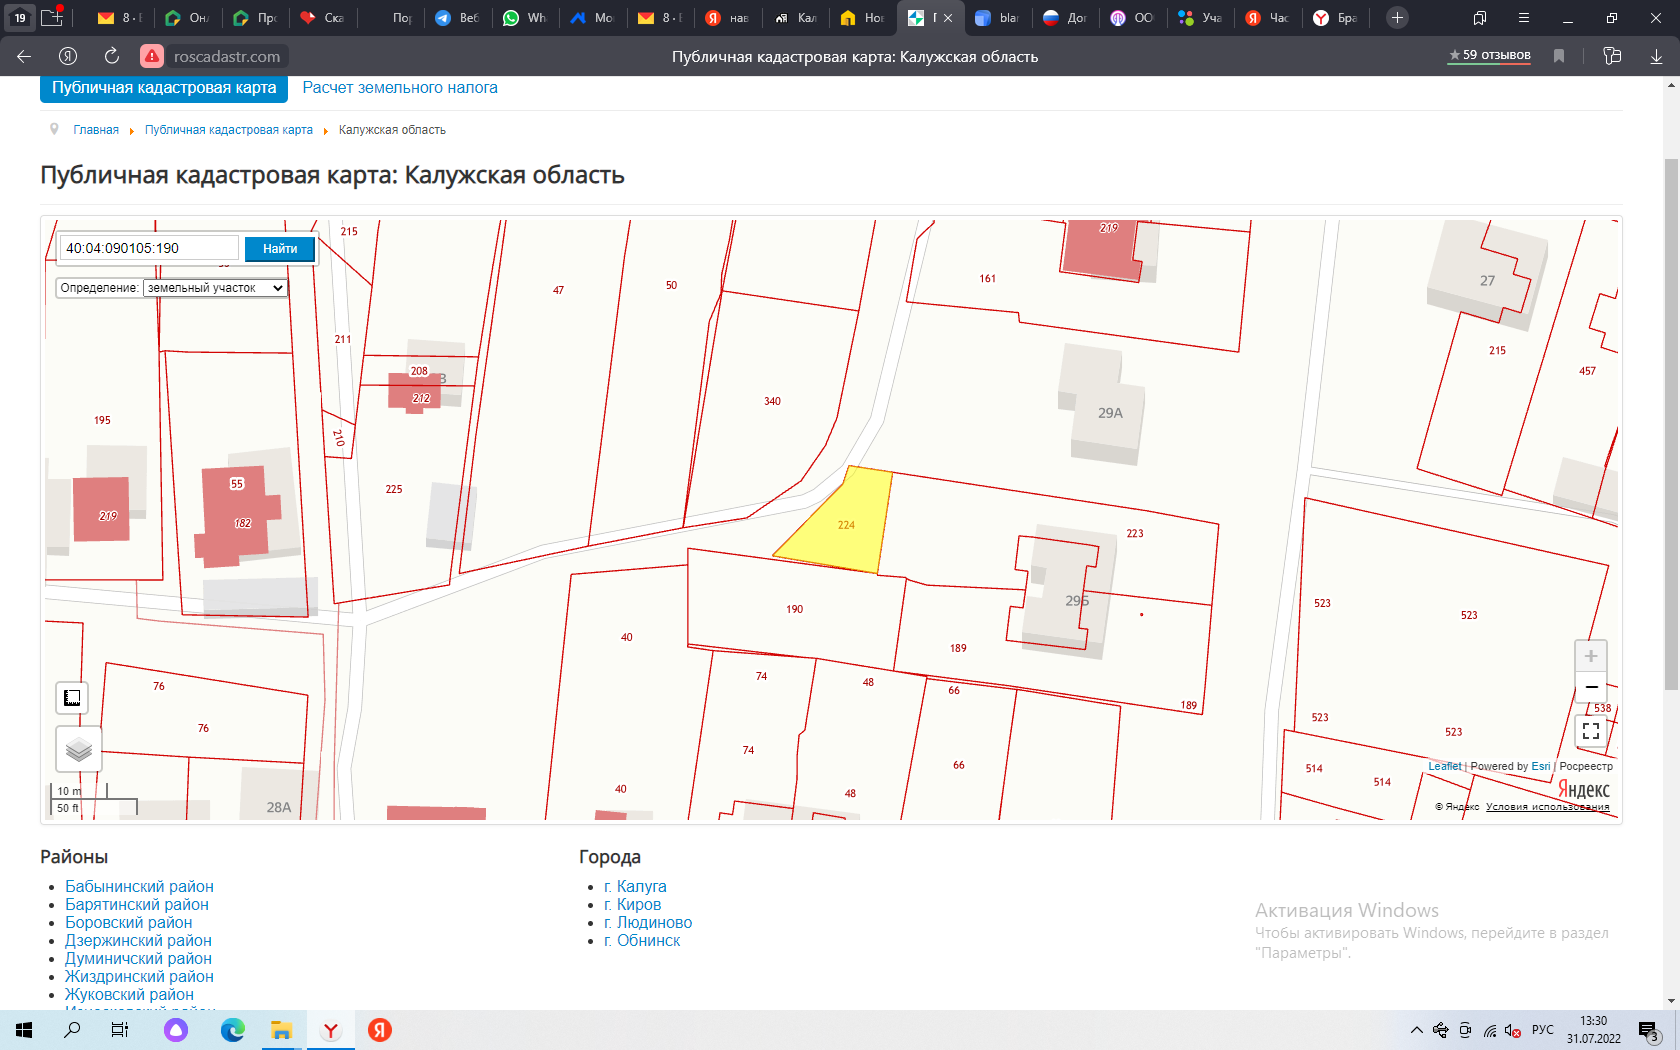1680x1050 pixels.
Task: Open a new browser tab
Action: (x=1397, y=18)
